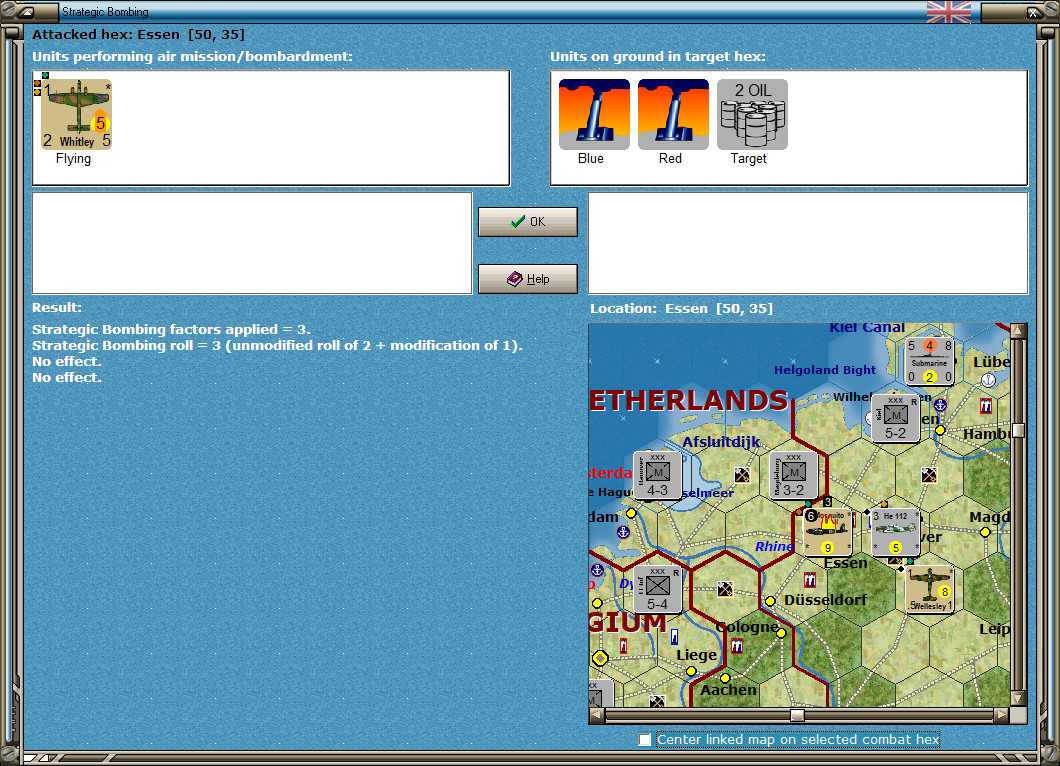This screenshot has height=766, width=1060.
Task: Click the 'Flying' label under Whitley
Action: click(x=73, y=159)
